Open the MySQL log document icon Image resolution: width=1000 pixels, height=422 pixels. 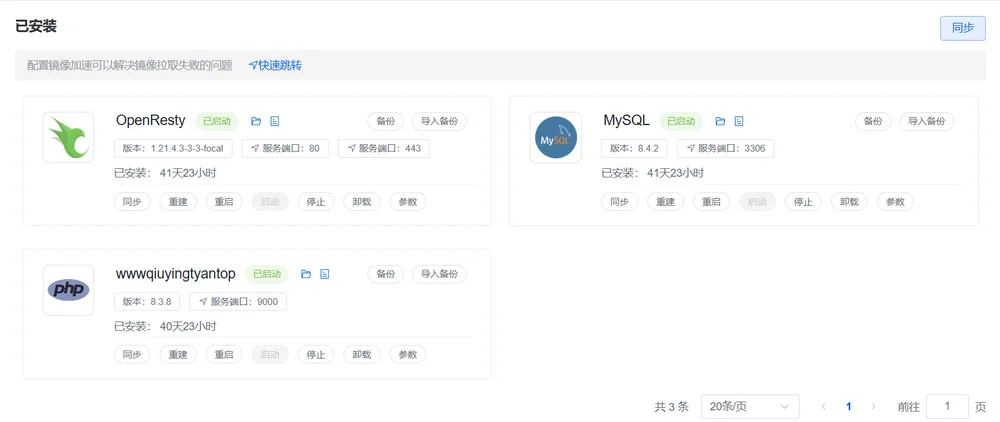pyautogui.click(x=739, y=121)
